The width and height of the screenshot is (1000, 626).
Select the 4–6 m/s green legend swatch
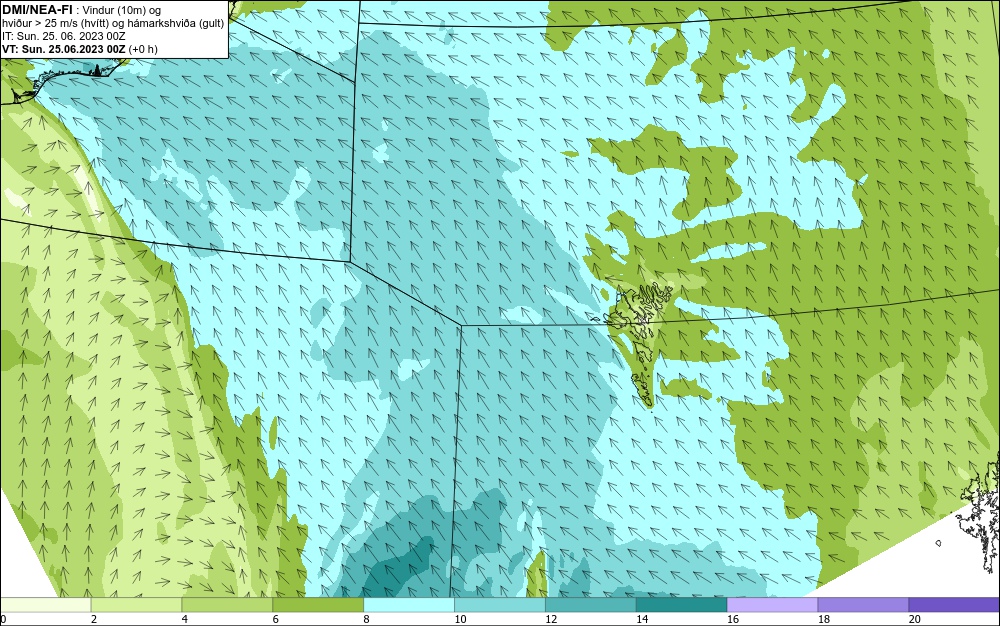[x=227, y=604]
